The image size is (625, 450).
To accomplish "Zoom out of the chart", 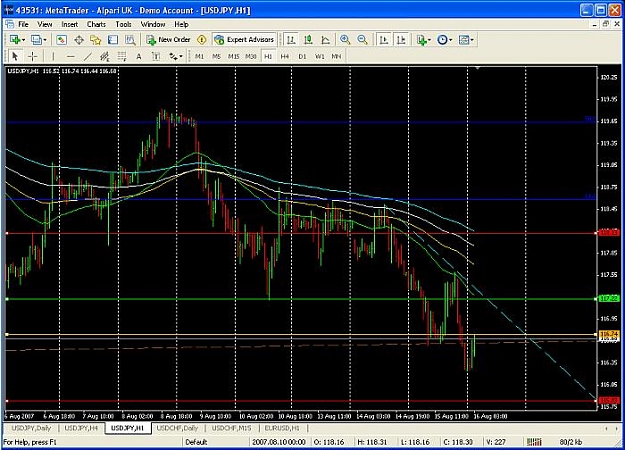I will coord(362,40).
